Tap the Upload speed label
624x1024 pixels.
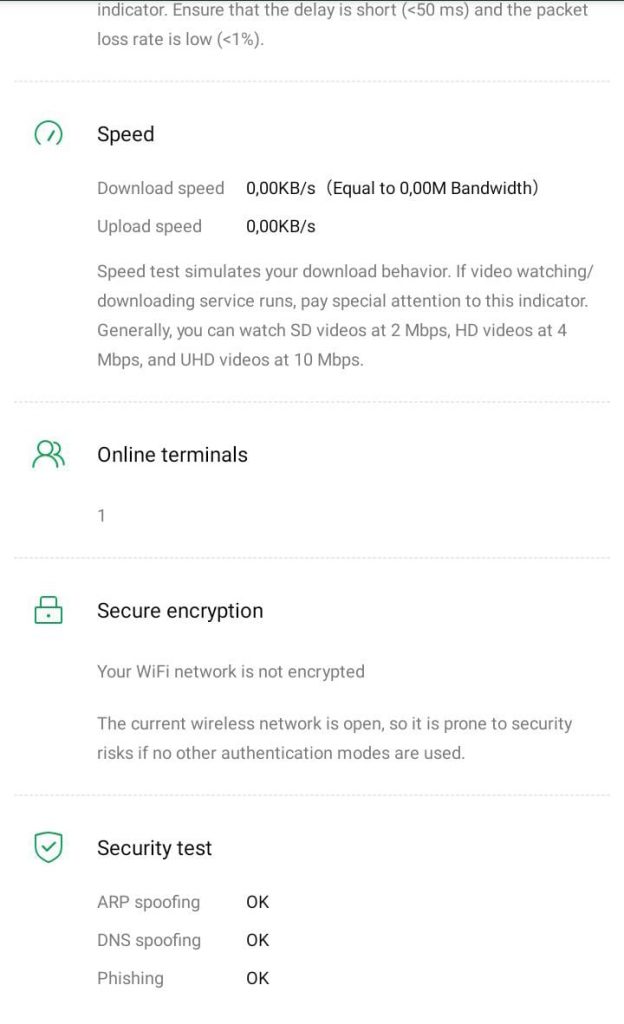[x=149, y=226]
